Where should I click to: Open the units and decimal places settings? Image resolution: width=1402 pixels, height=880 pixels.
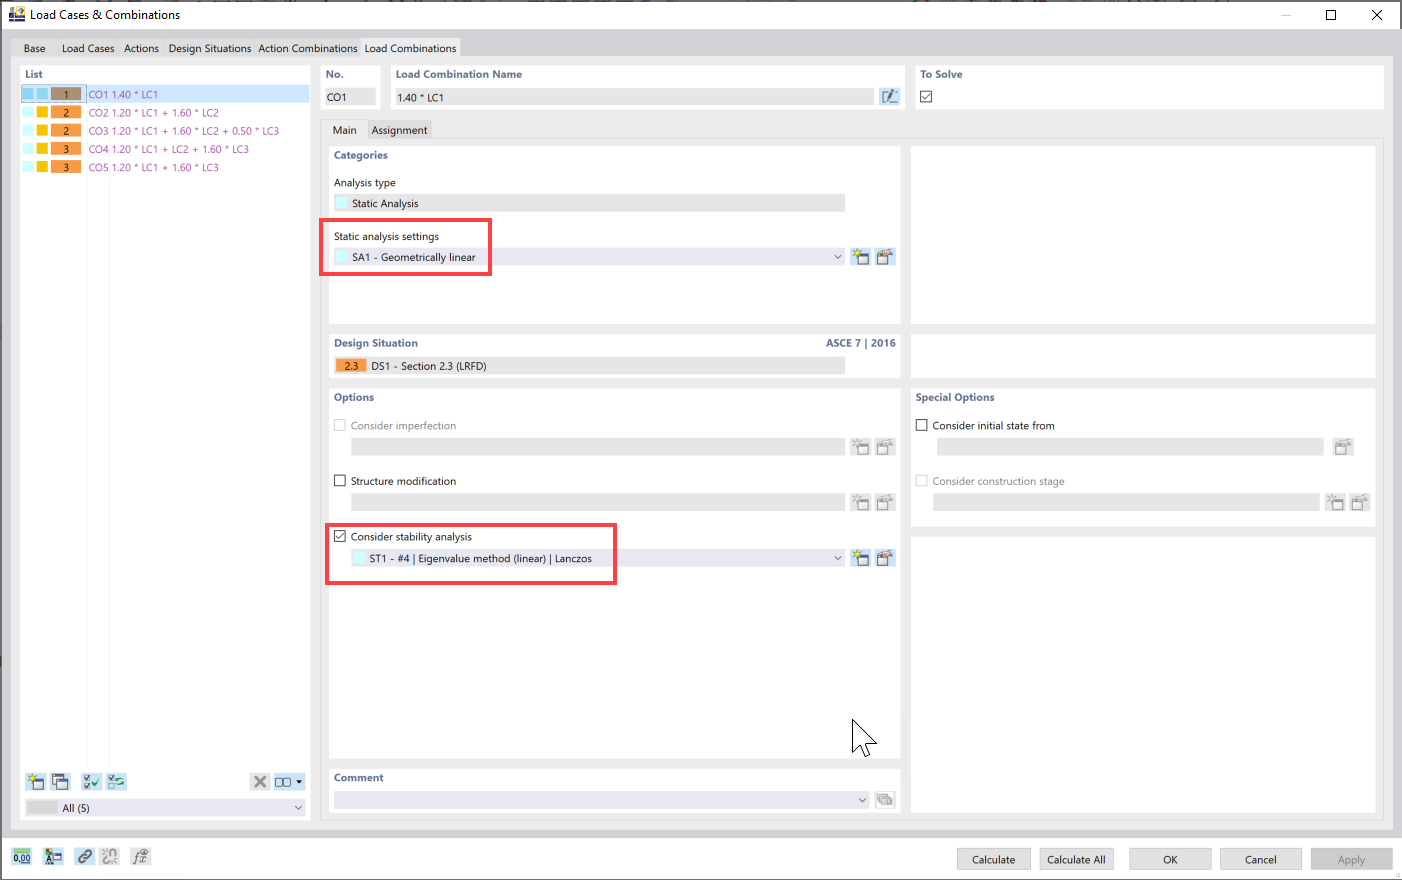click(21, 856)
